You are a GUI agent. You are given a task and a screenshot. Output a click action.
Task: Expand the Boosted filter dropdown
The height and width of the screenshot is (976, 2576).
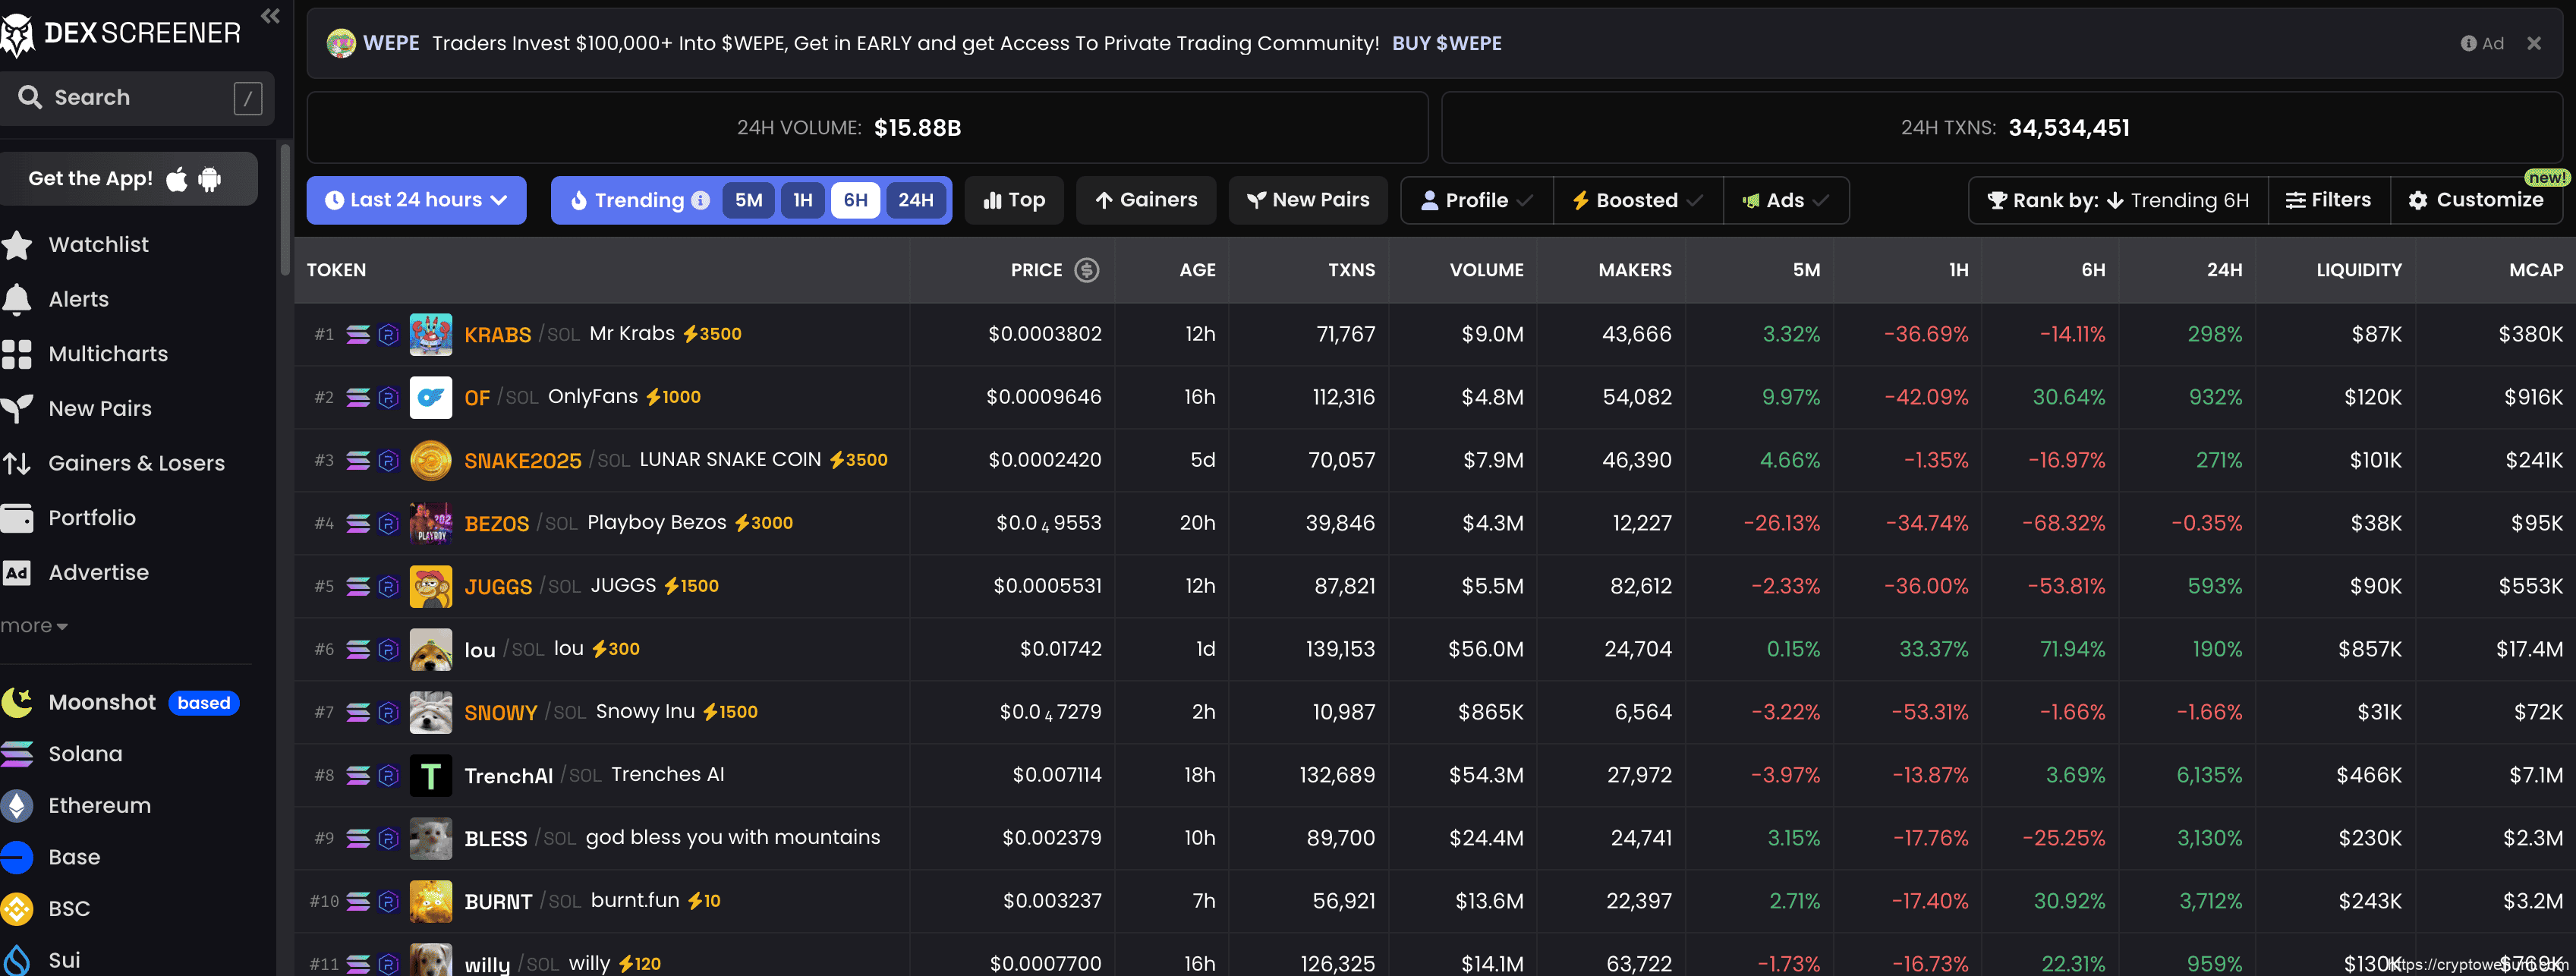[x=1637, y=200]
